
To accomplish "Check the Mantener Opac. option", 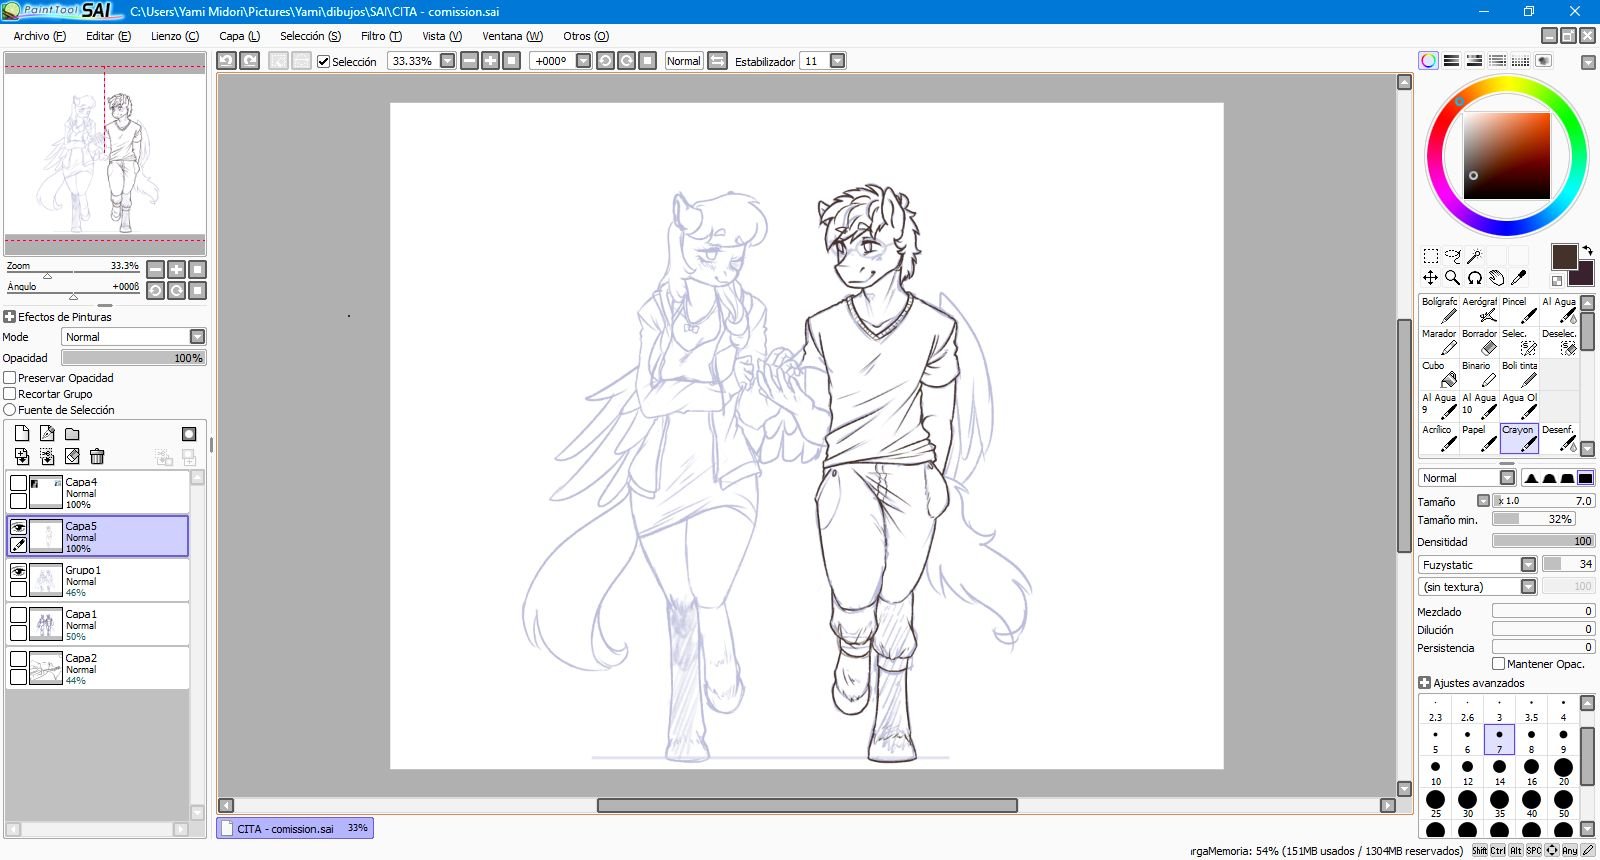I will pos(1498,664).
